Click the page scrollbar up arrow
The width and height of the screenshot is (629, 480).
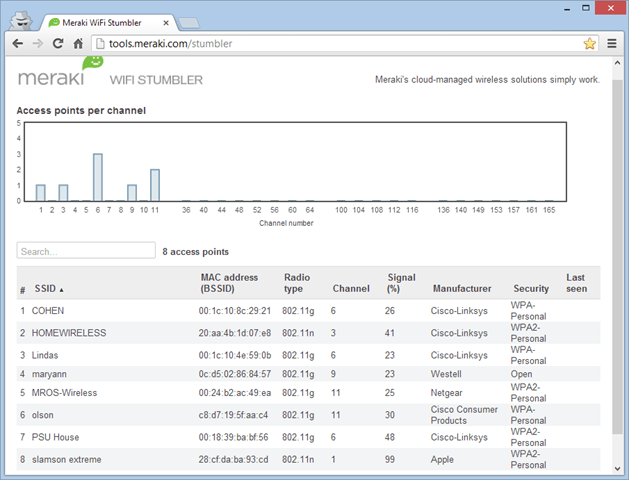click(617, 63)
